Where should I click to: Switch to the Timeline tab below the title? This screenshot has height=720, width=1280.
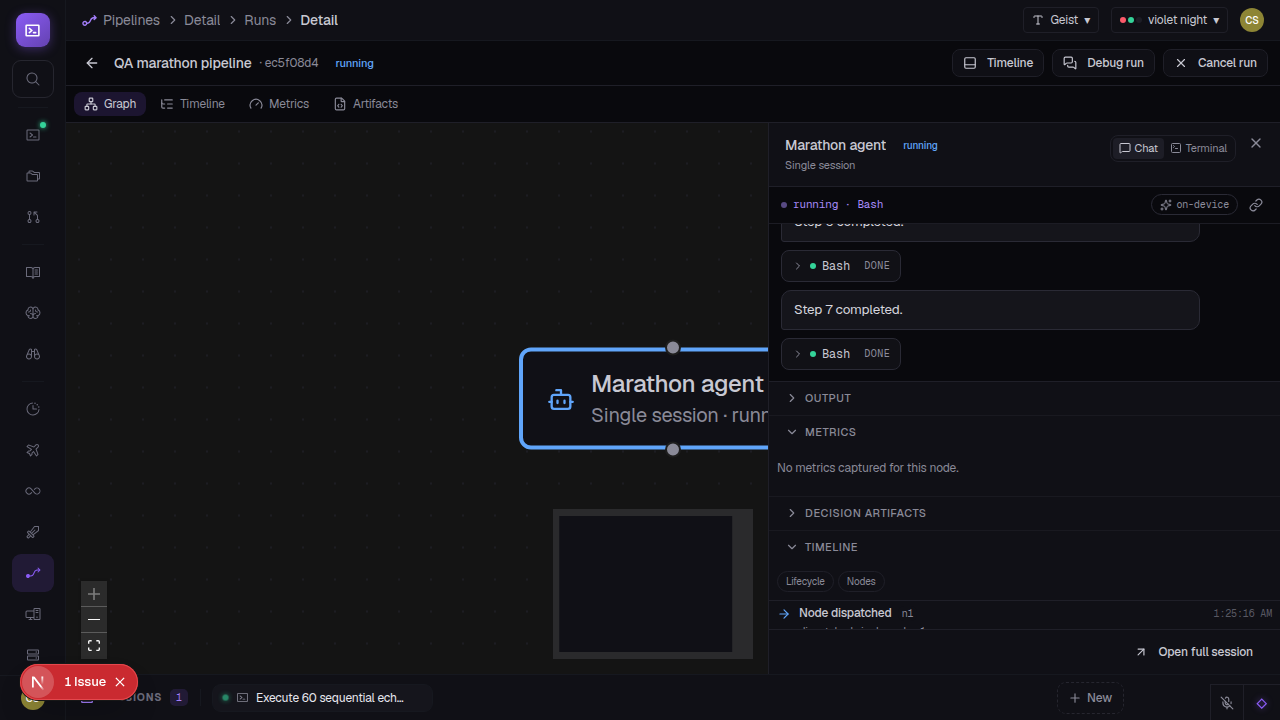coord(193,104)
